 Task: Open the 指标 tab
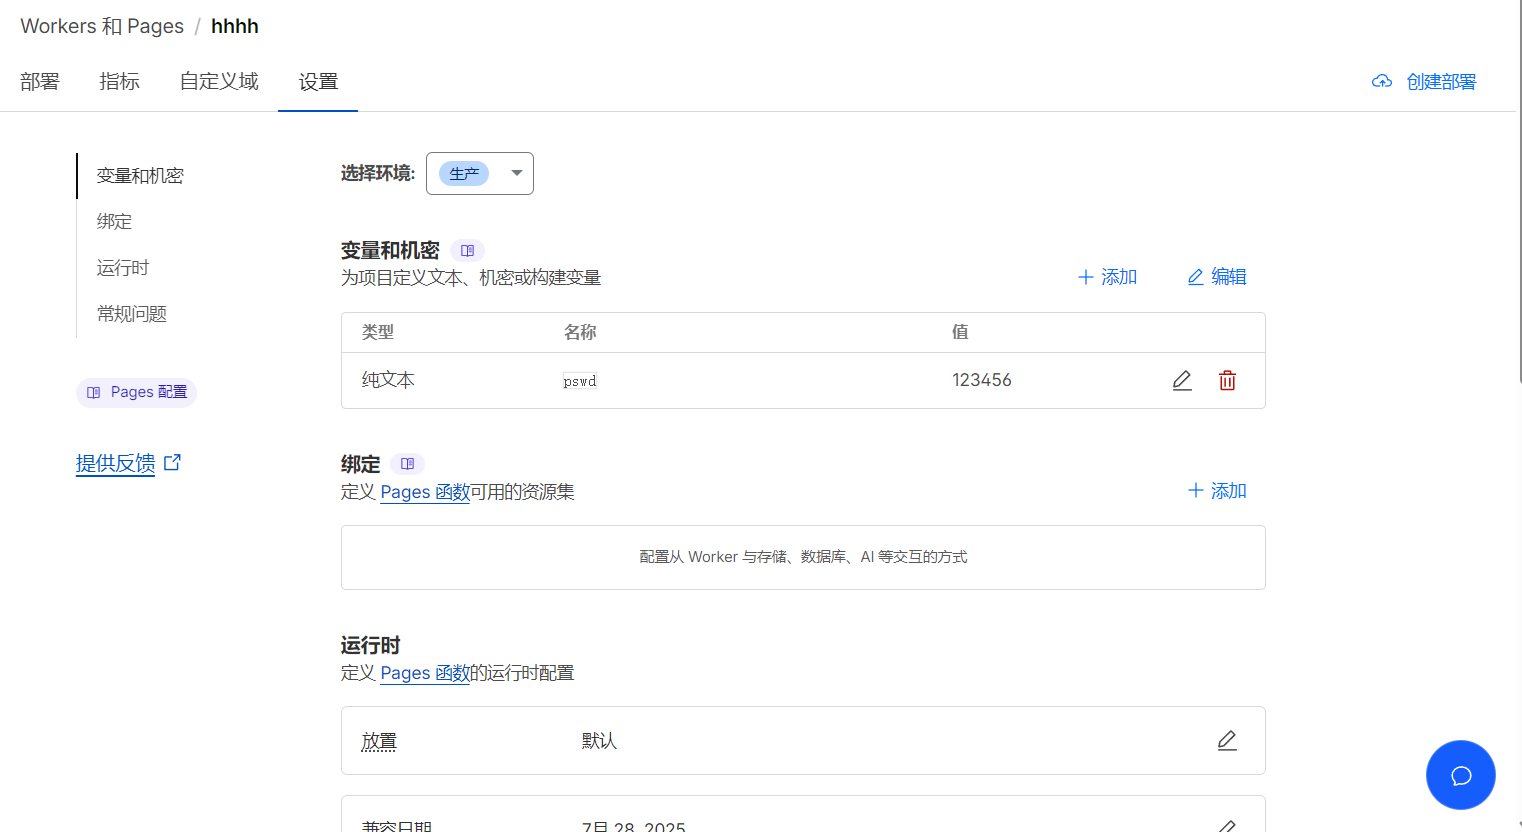[x=119, y=82]
